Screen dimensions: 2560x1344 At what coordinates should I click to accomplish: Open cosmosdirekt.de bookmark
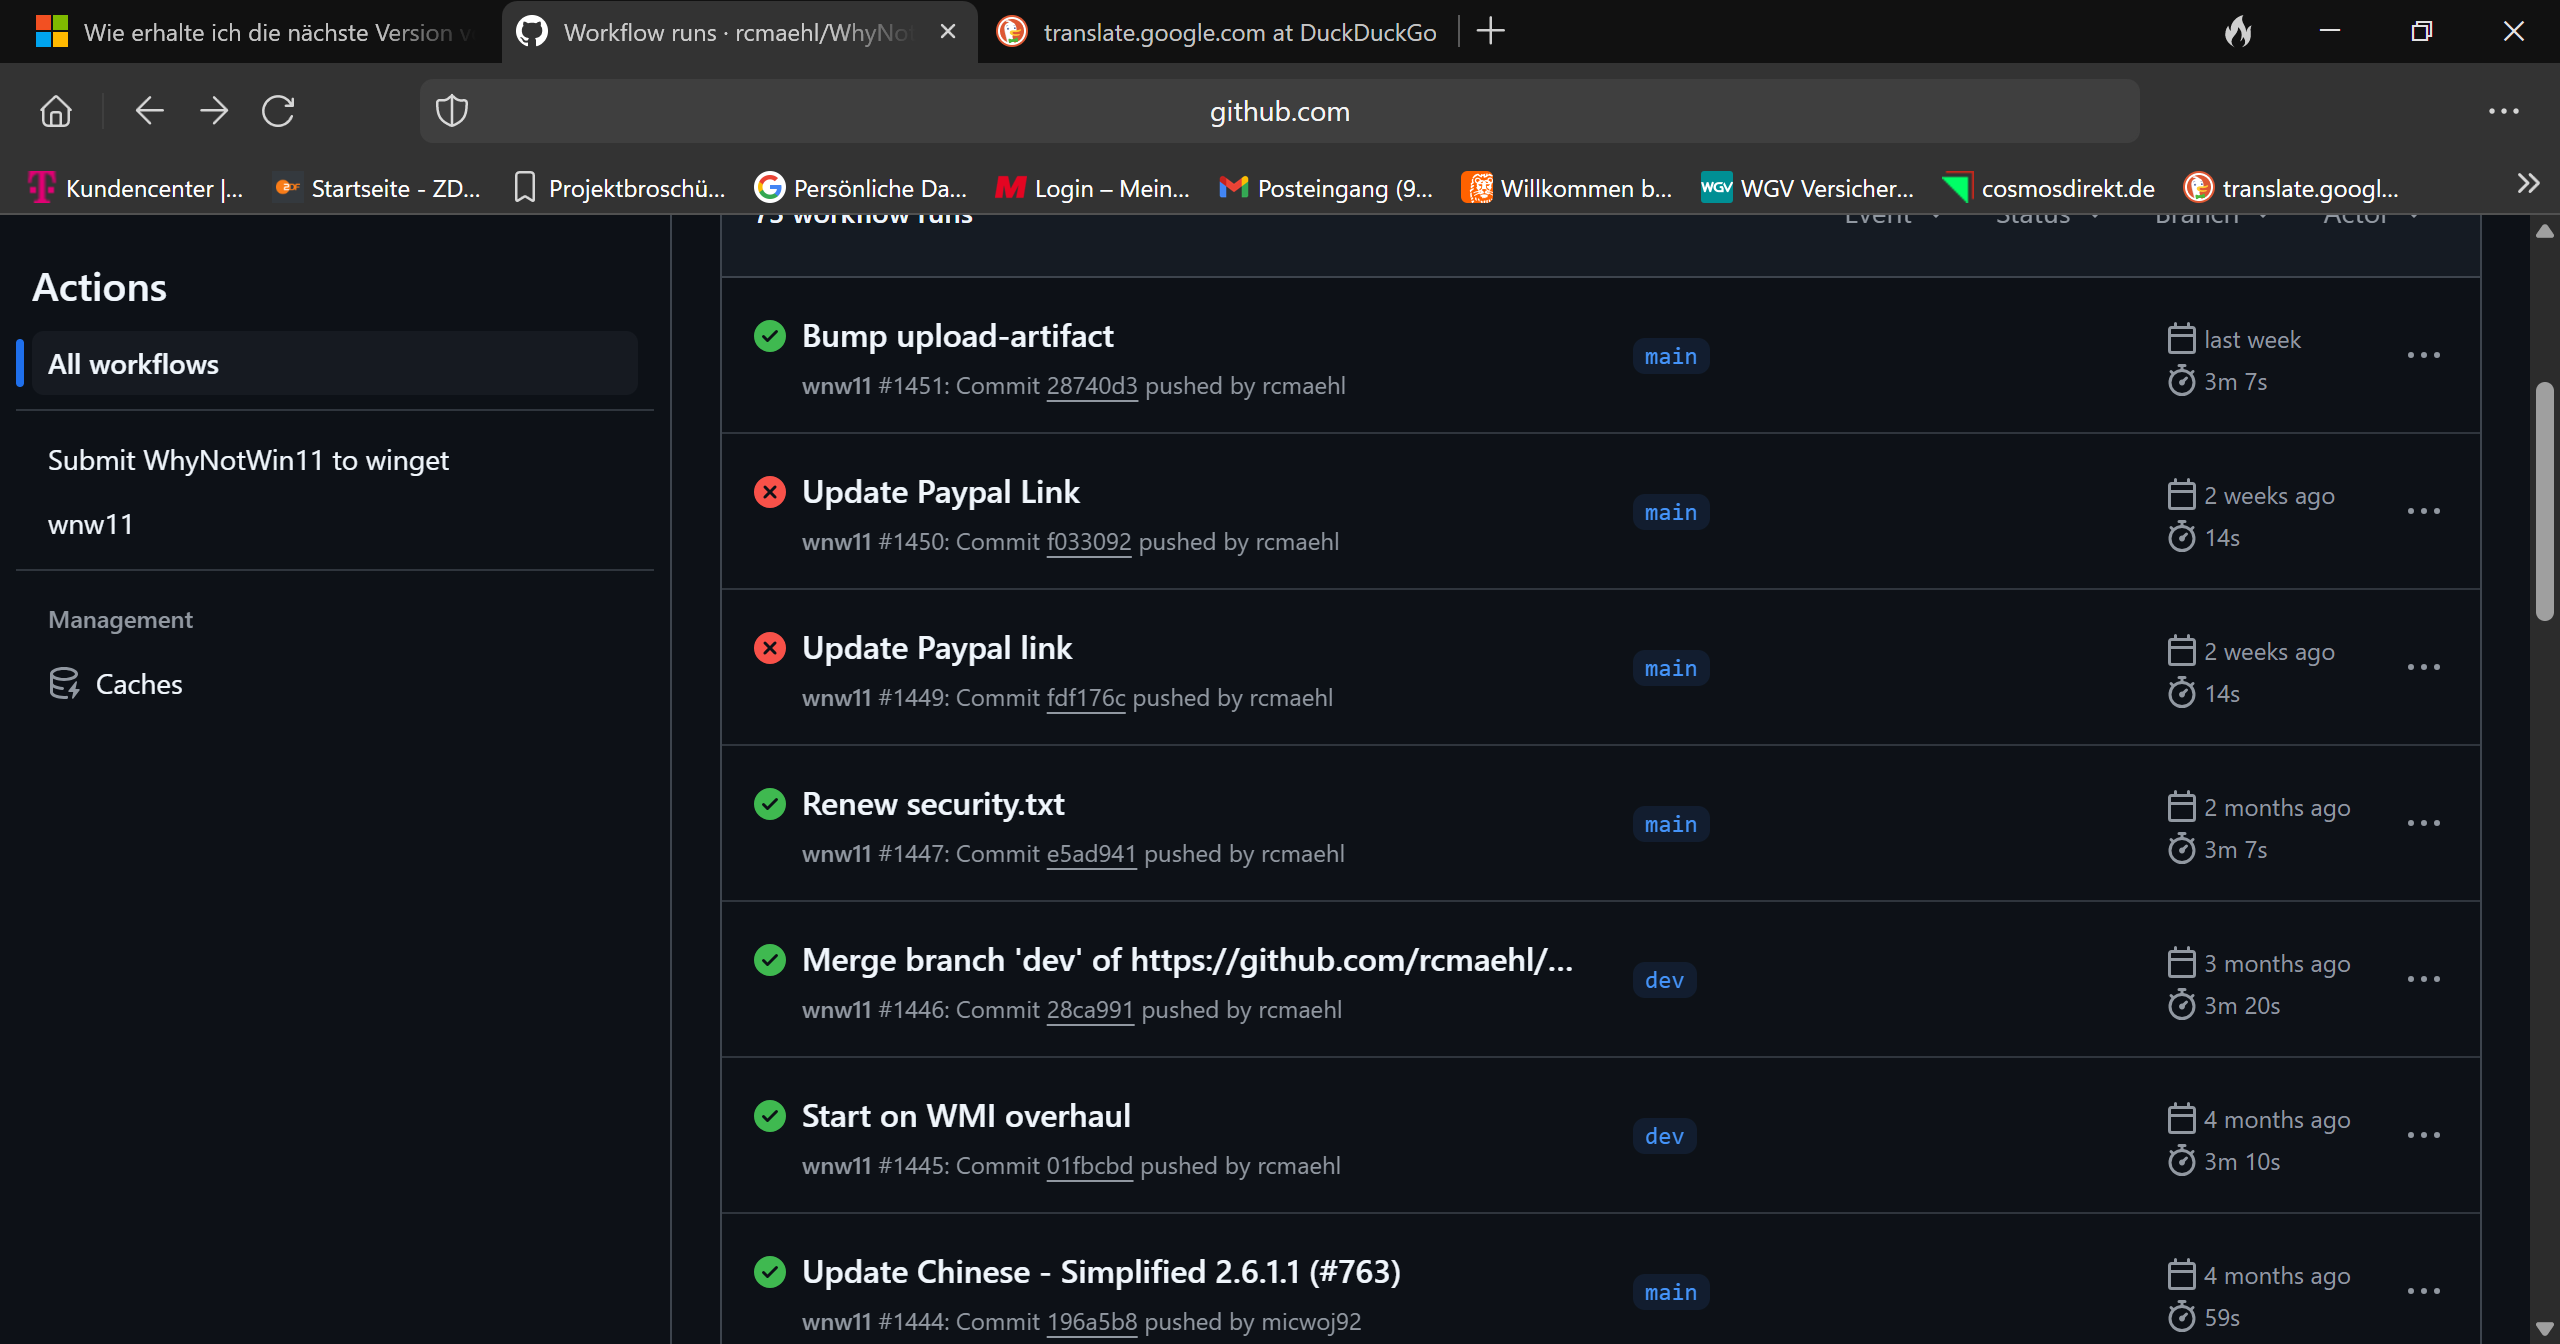coord(2048,188)
